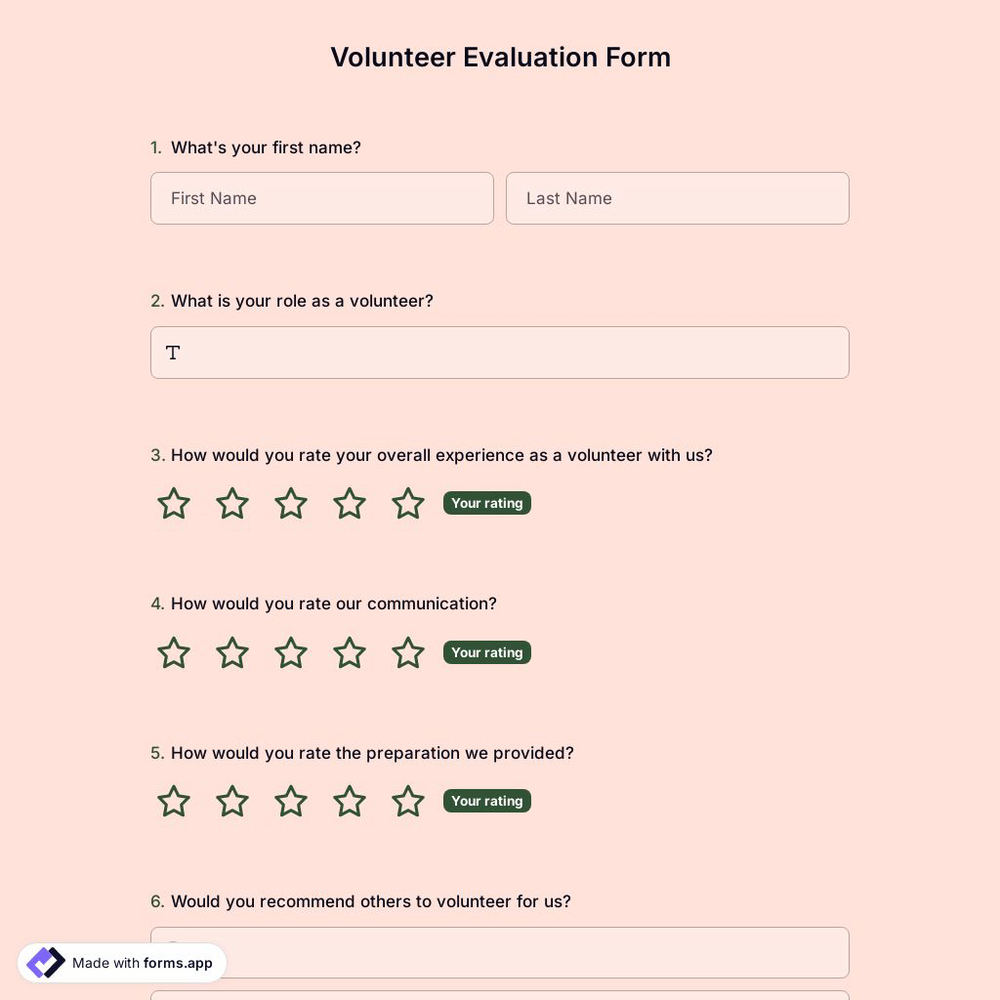Select the first star for overall experience
Viewport: 1000px width, 1000px height.
pos(172,503)
